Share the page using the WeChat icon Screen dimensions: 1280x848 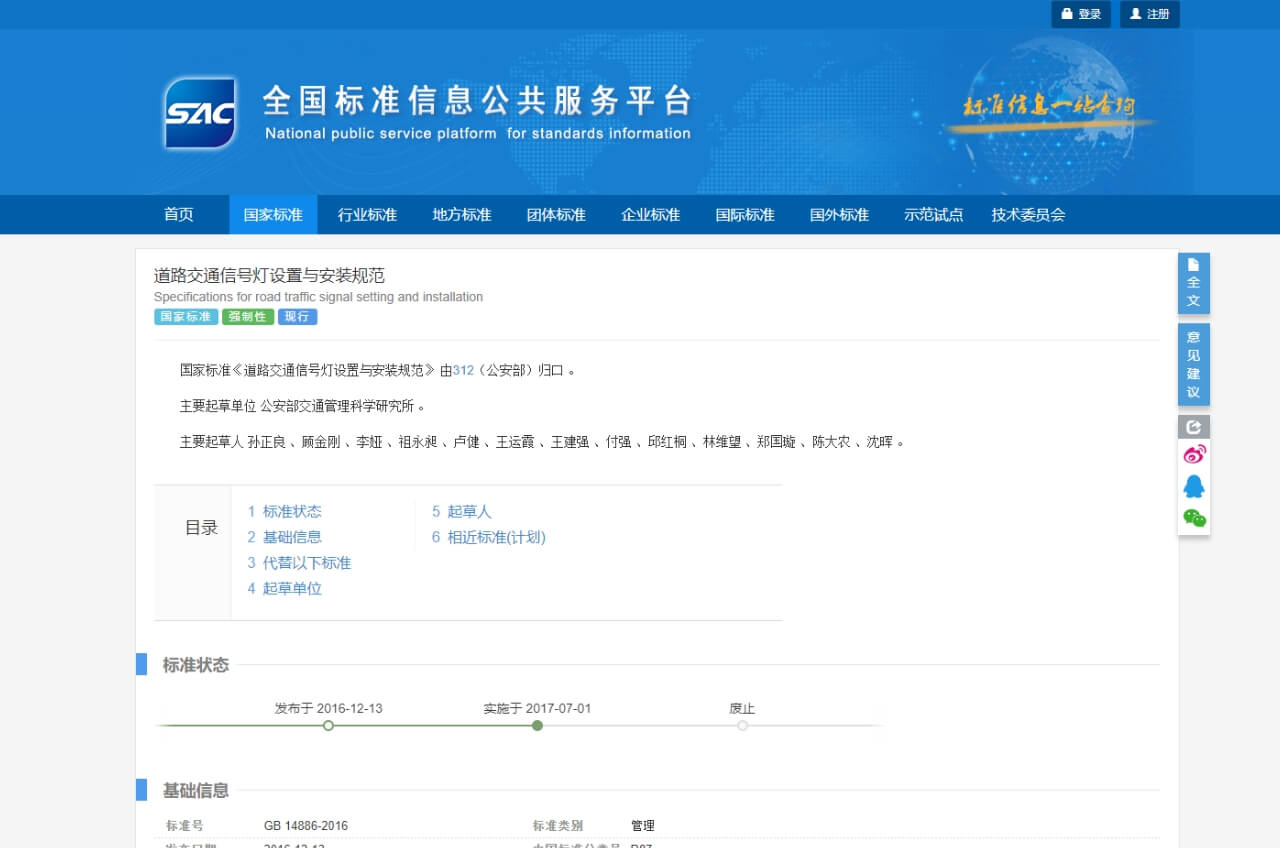click(x=1193, y=519)
